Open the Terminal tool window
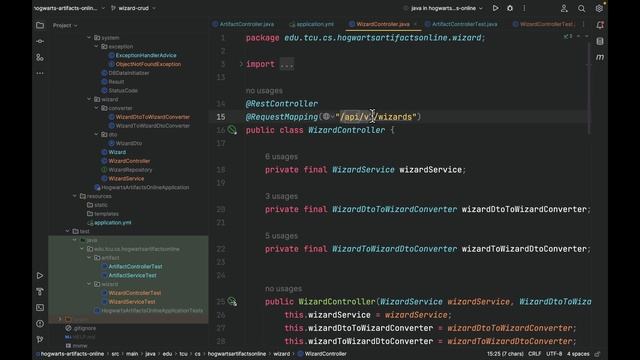Screen dimensions: 640x360 [x=40, y=307]
